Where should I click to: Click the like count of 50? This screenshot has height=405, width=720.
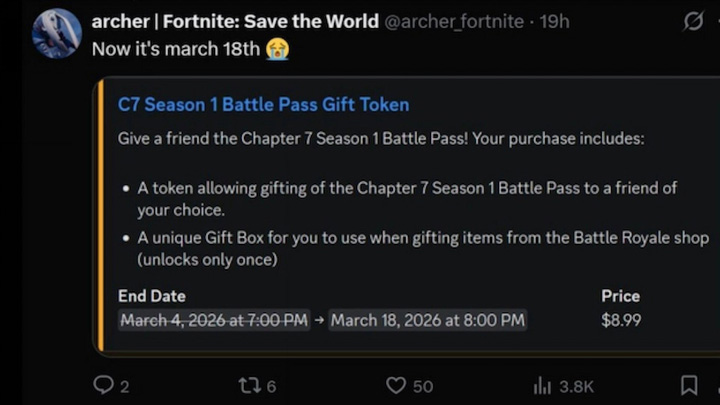point(423,386)
